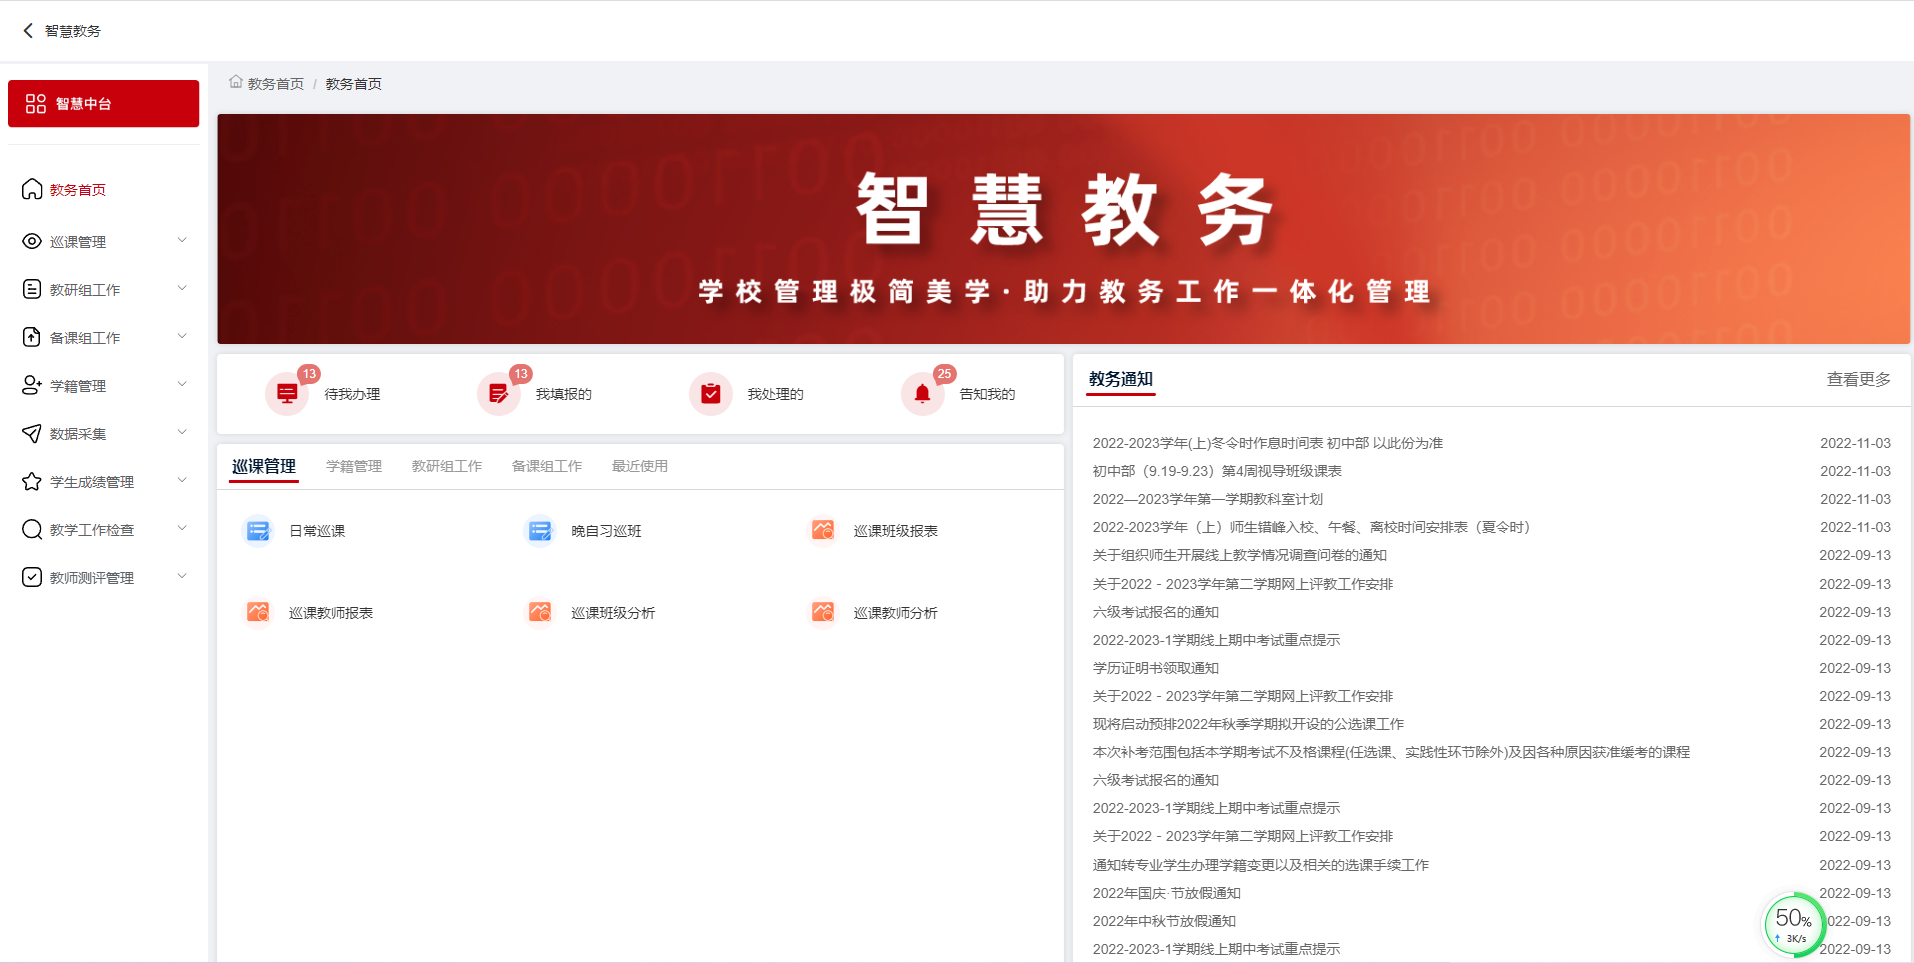Expand the 数据采集 sidebar section
This screenshot has height=963, width=1914.
[103, 432]
